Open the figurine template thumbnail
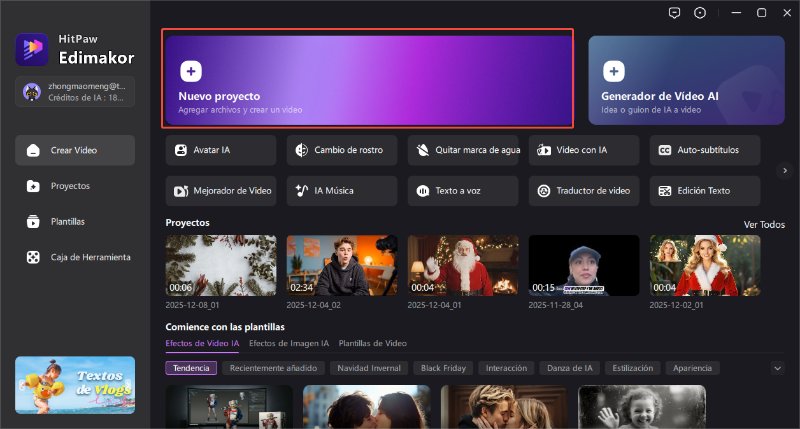800x429 pixels. (x=229, y=407)
